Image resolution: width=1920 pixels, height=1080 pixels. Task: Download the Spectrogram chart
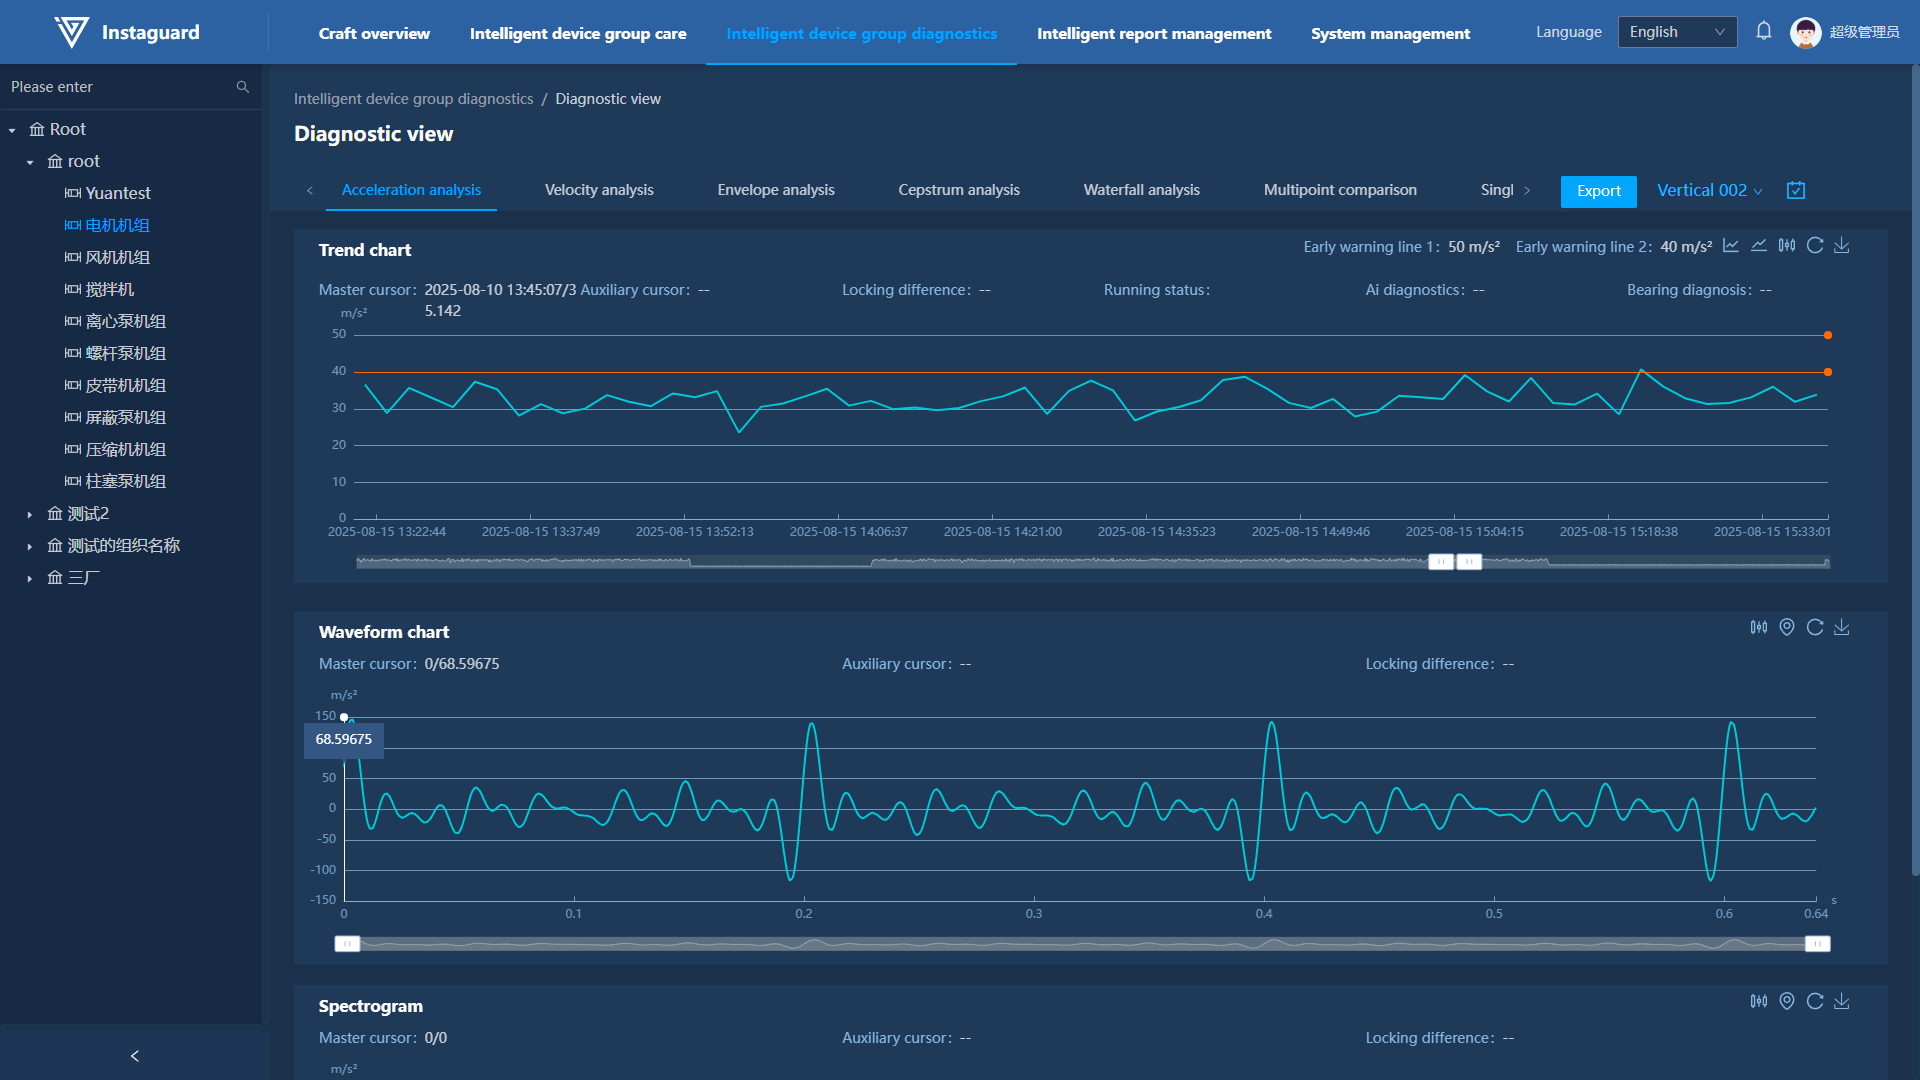click(1842, 1001)
